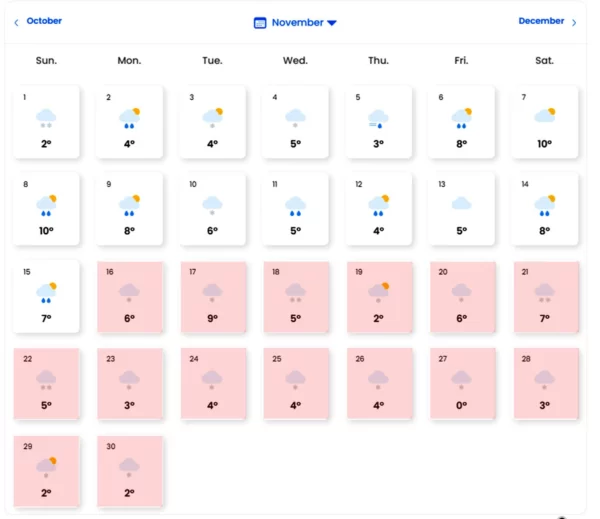Select the plain cloud icon on November 13
Viewport: 600px width, 519px height.
click(x=461, y=203)
